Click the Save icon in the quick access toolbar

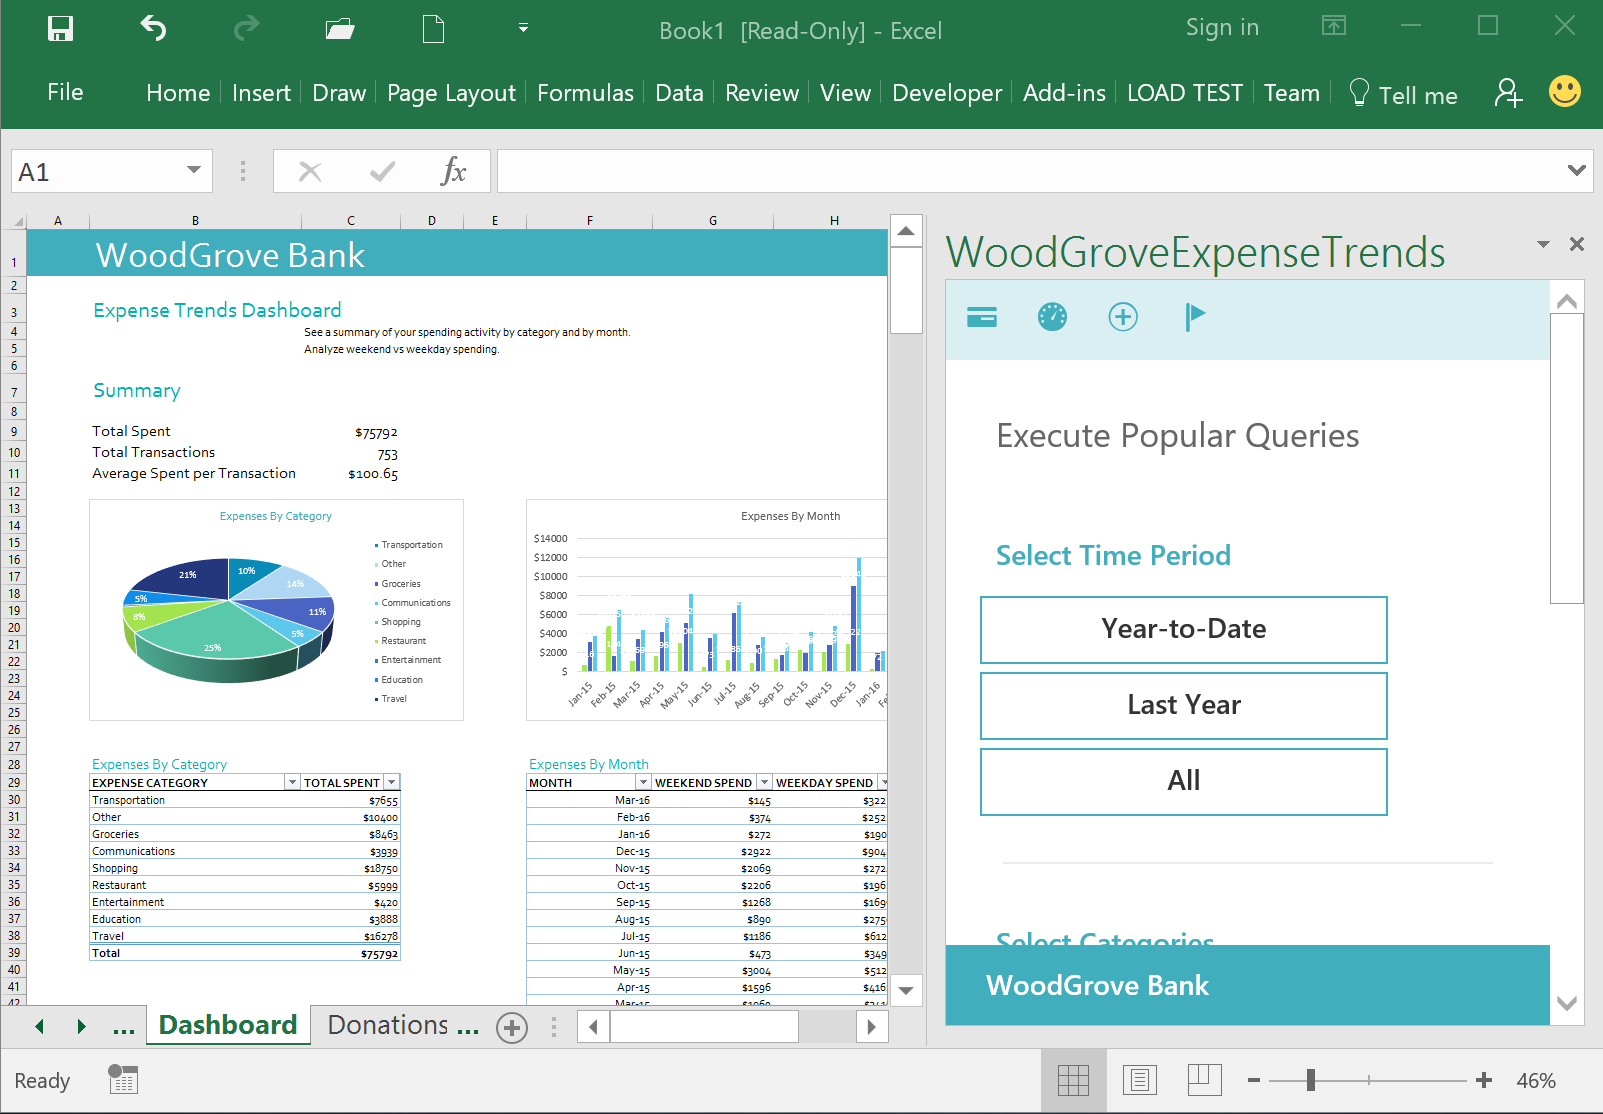[x=61, y=28]
